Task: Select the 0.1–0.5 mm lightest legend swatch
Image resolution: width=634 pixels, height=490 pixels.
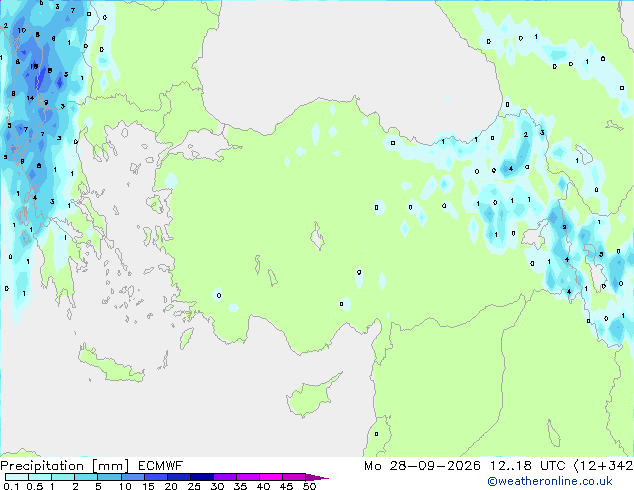Action: pyautogui.click(x=17, y=477)
